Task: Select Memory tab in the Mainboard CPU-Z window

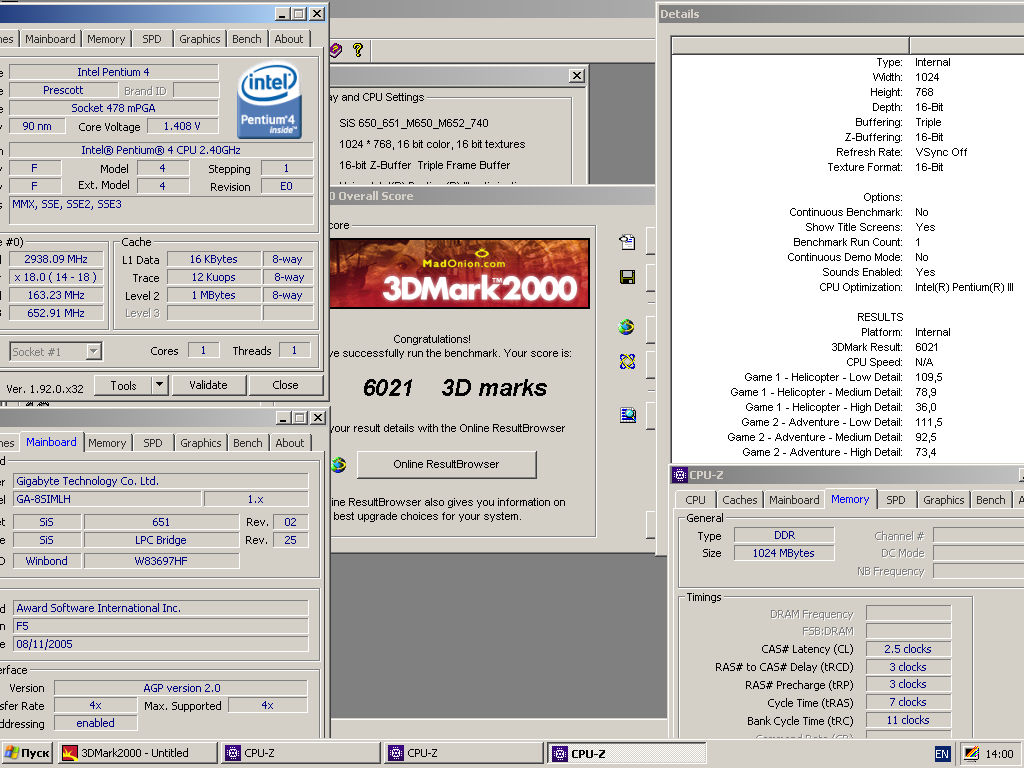Action: pos(107,443)
